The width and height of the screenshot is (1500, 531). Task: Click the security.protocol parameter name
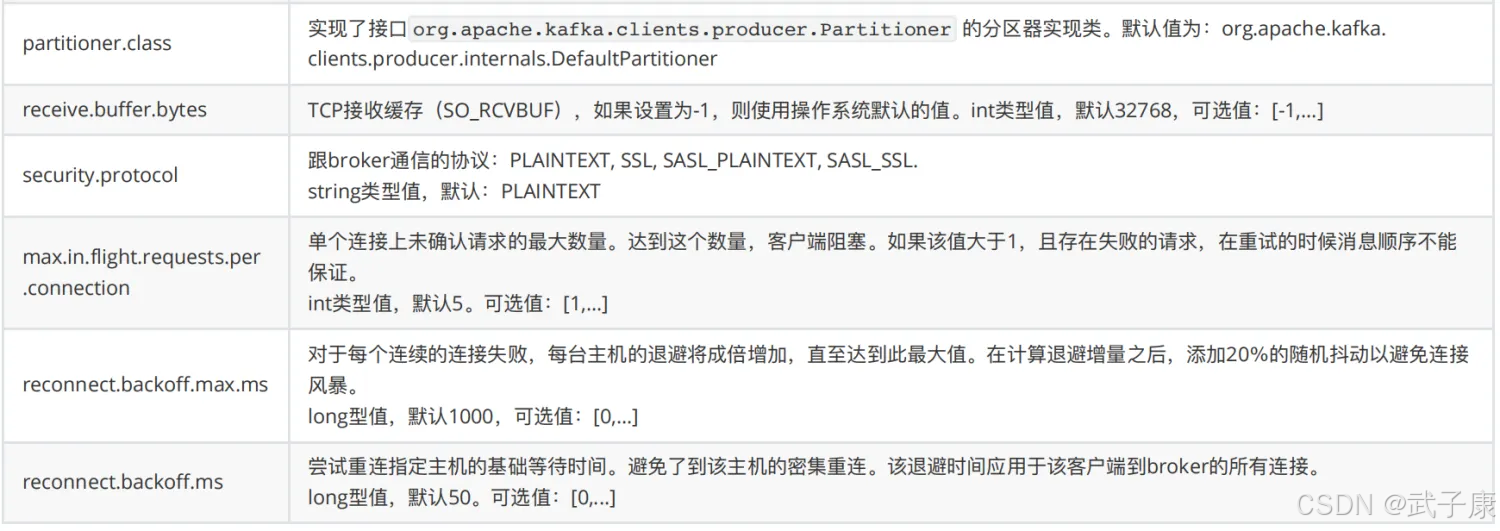point(100,175)
